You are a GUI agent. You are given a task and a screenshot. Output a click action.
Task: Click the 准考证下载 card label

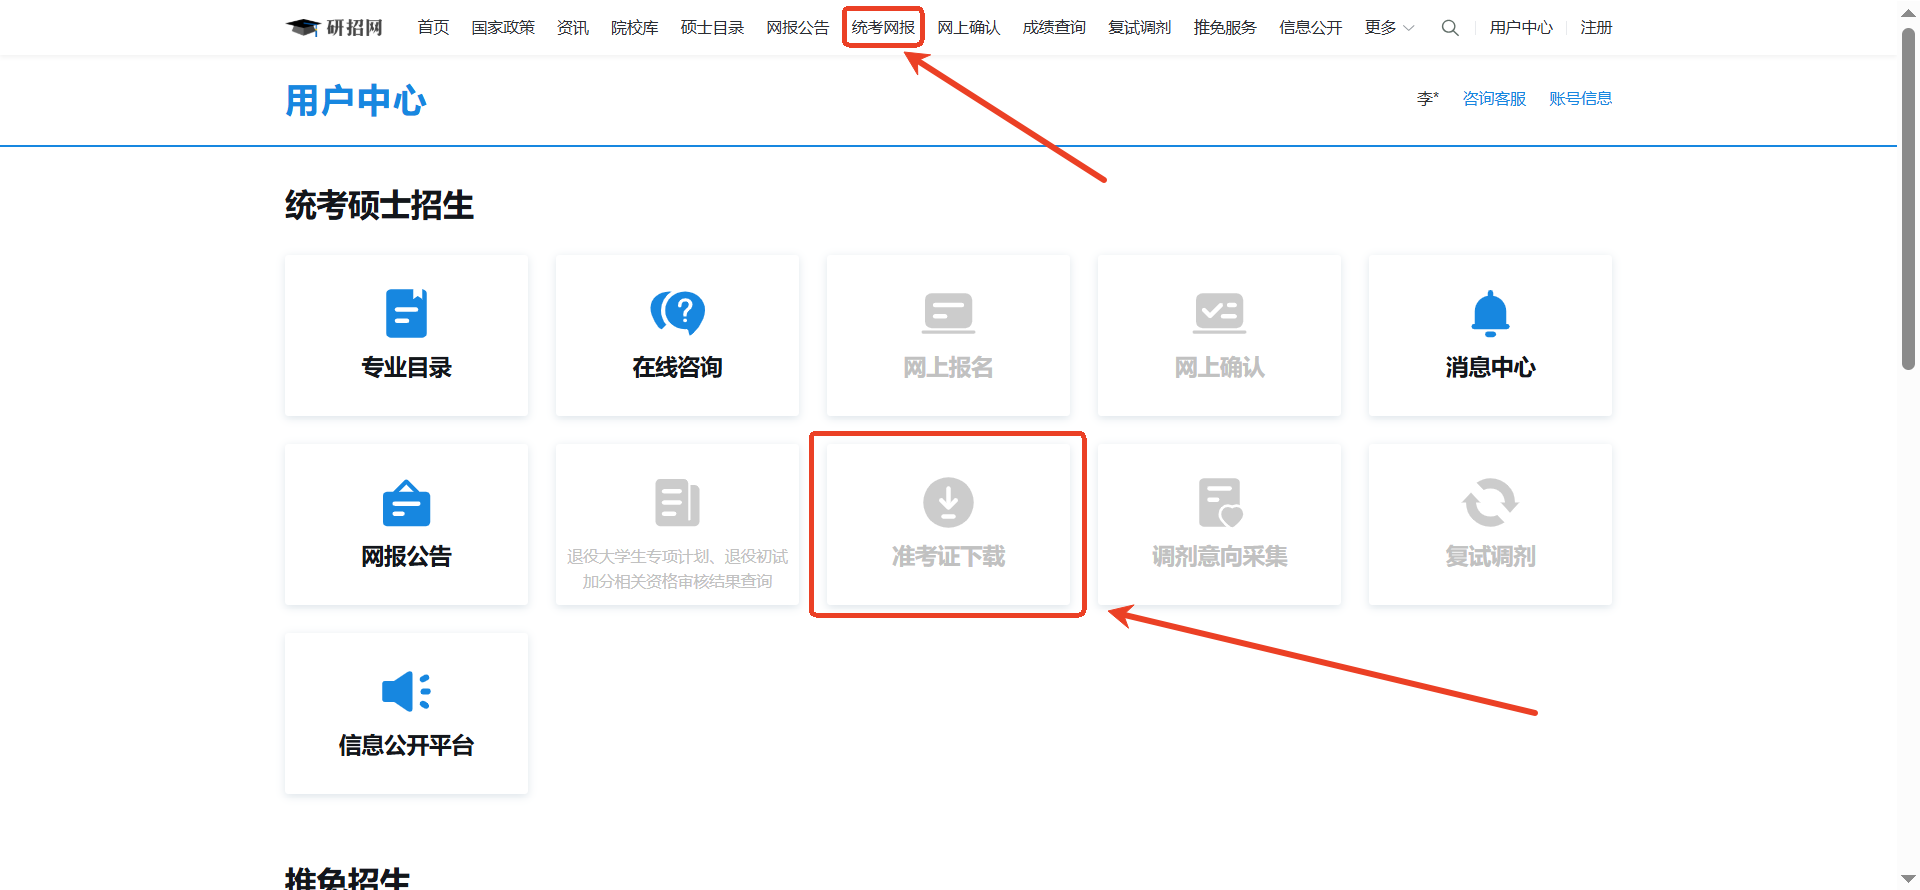pos(948,556)
